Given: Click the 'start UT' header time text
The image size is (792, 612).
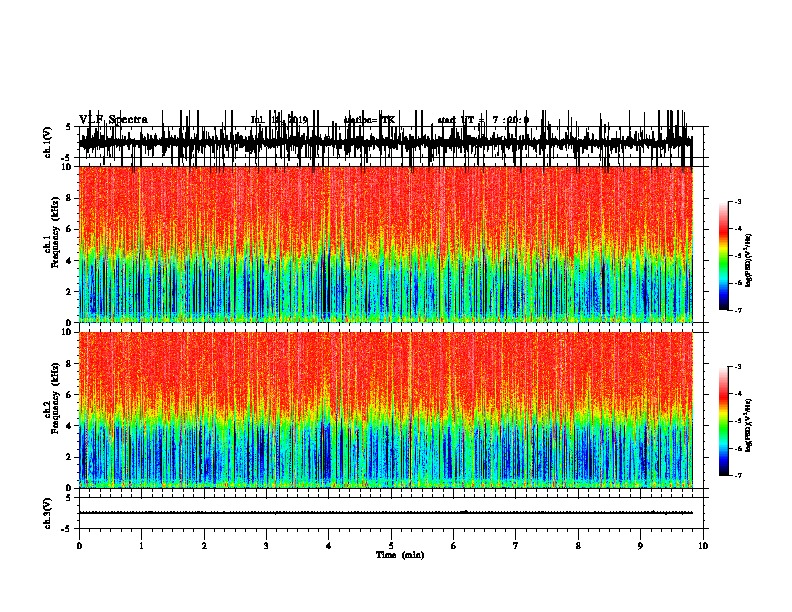Looking at the screenshot, I should [x=483, y=120].
